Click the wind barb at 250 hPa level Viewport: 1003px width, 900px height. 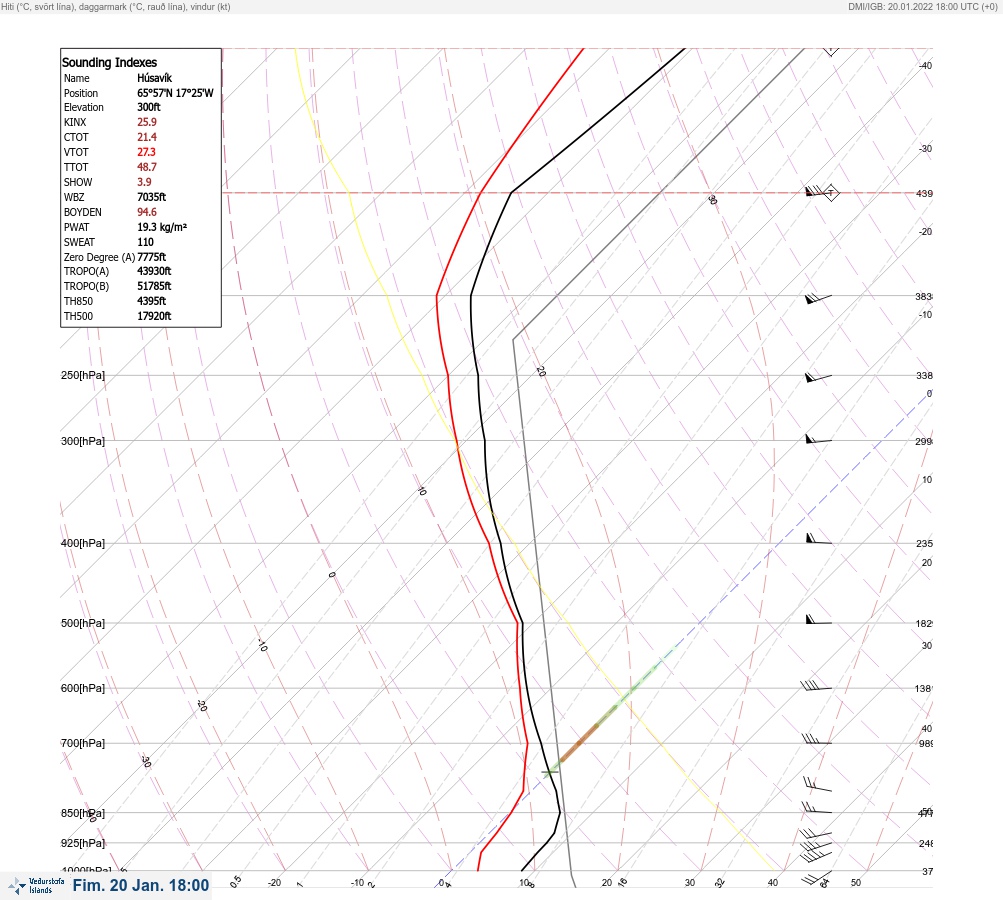point(818,377)
